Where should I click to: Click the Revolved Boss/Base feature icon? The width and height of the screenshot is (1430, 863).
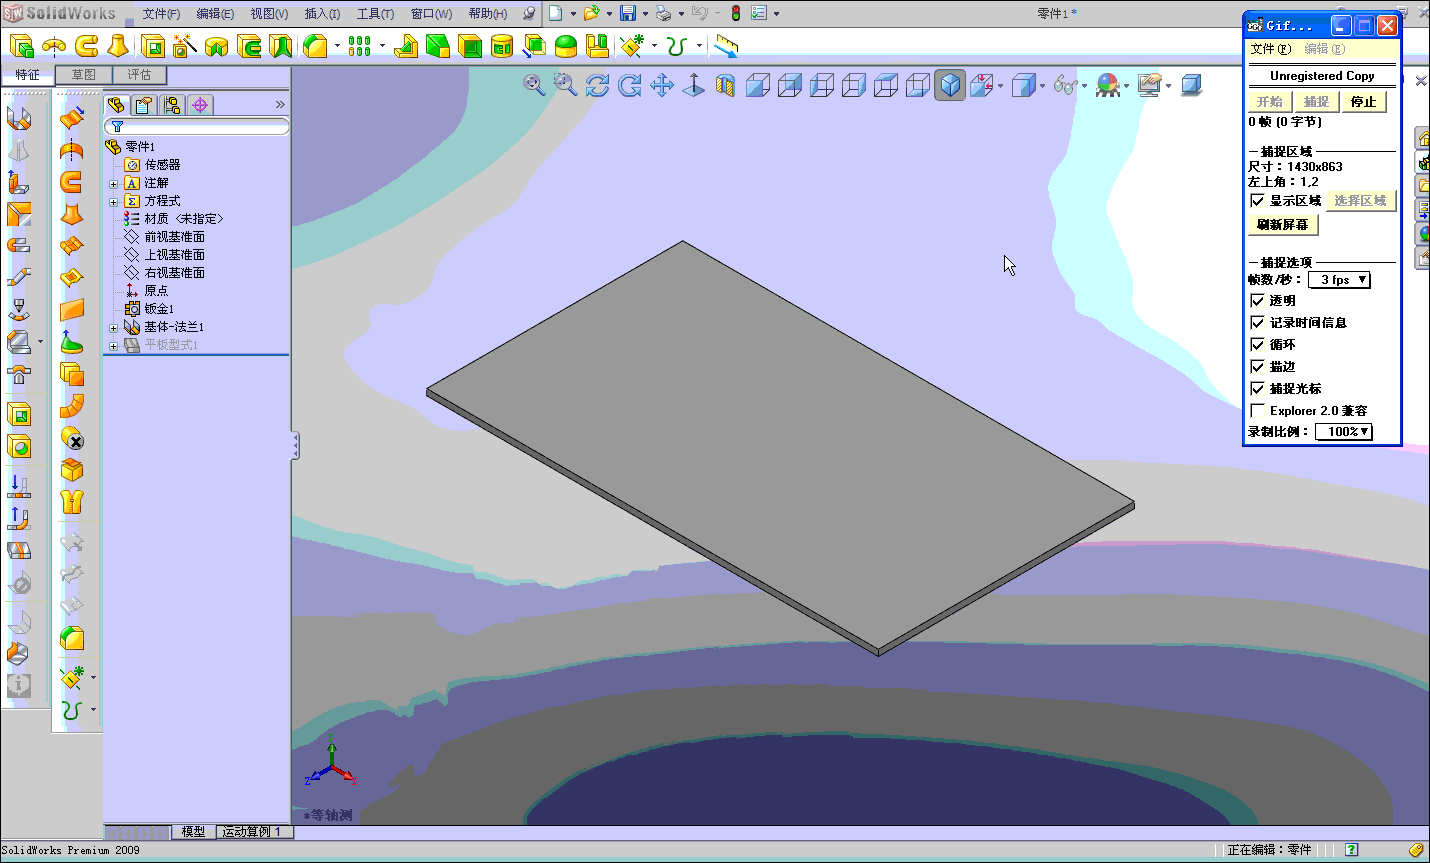pos(55,46)
